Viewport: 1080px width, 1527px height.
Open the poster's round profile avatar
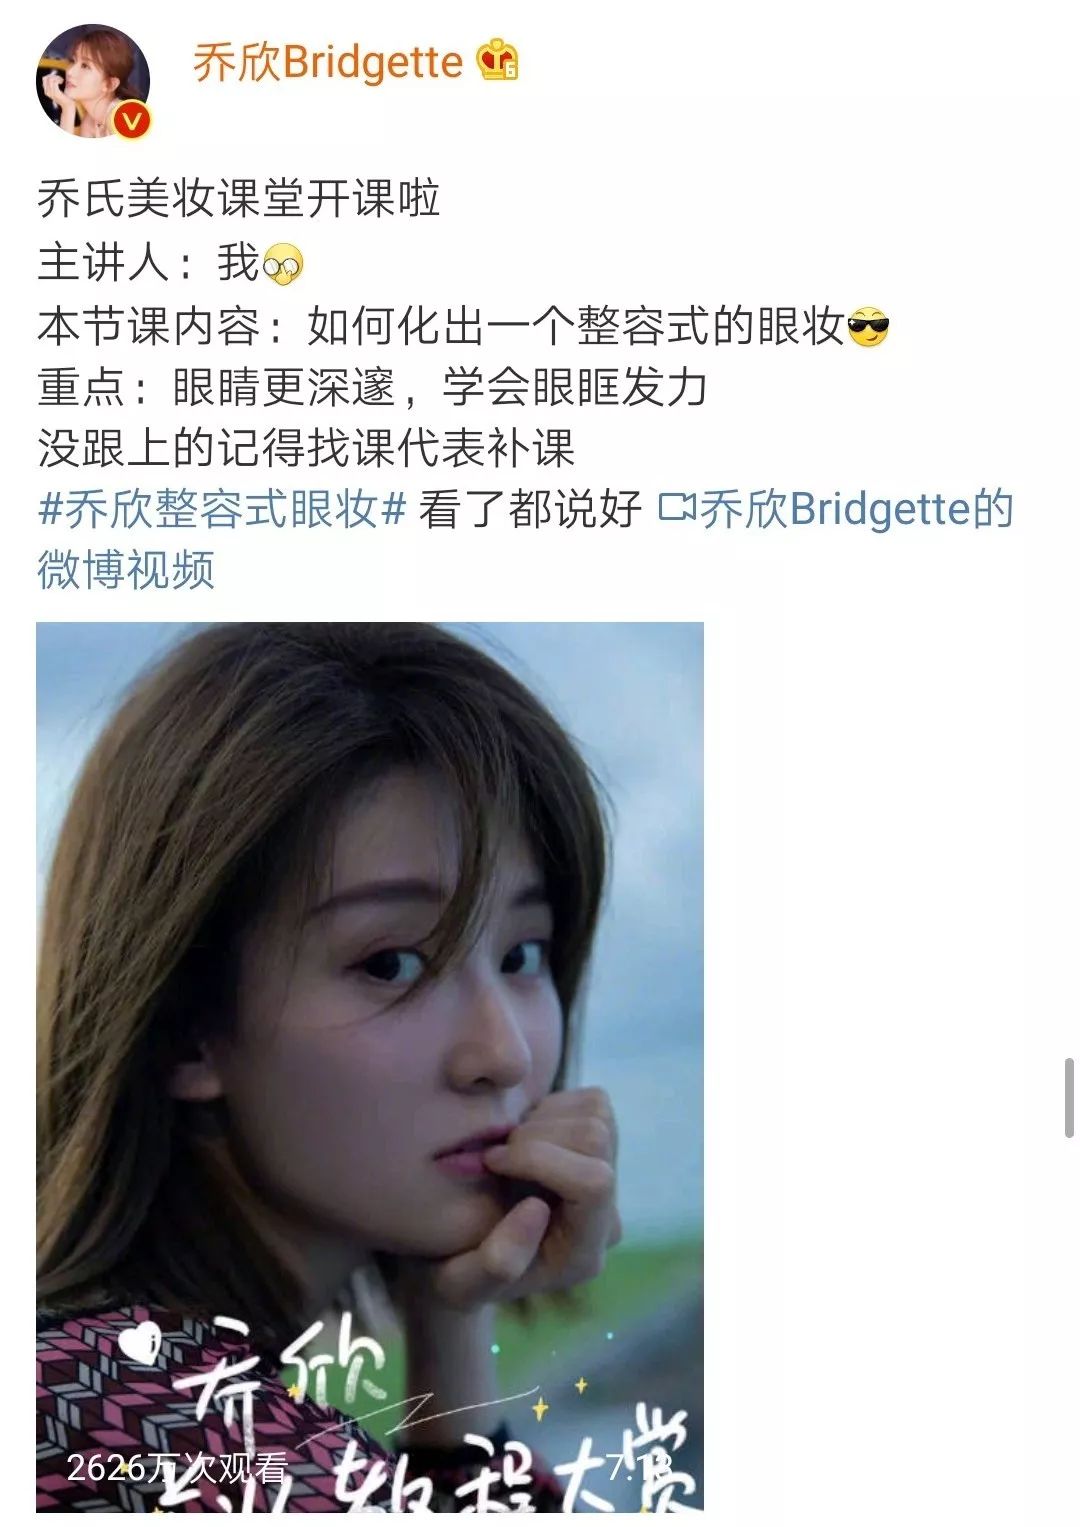93,80
